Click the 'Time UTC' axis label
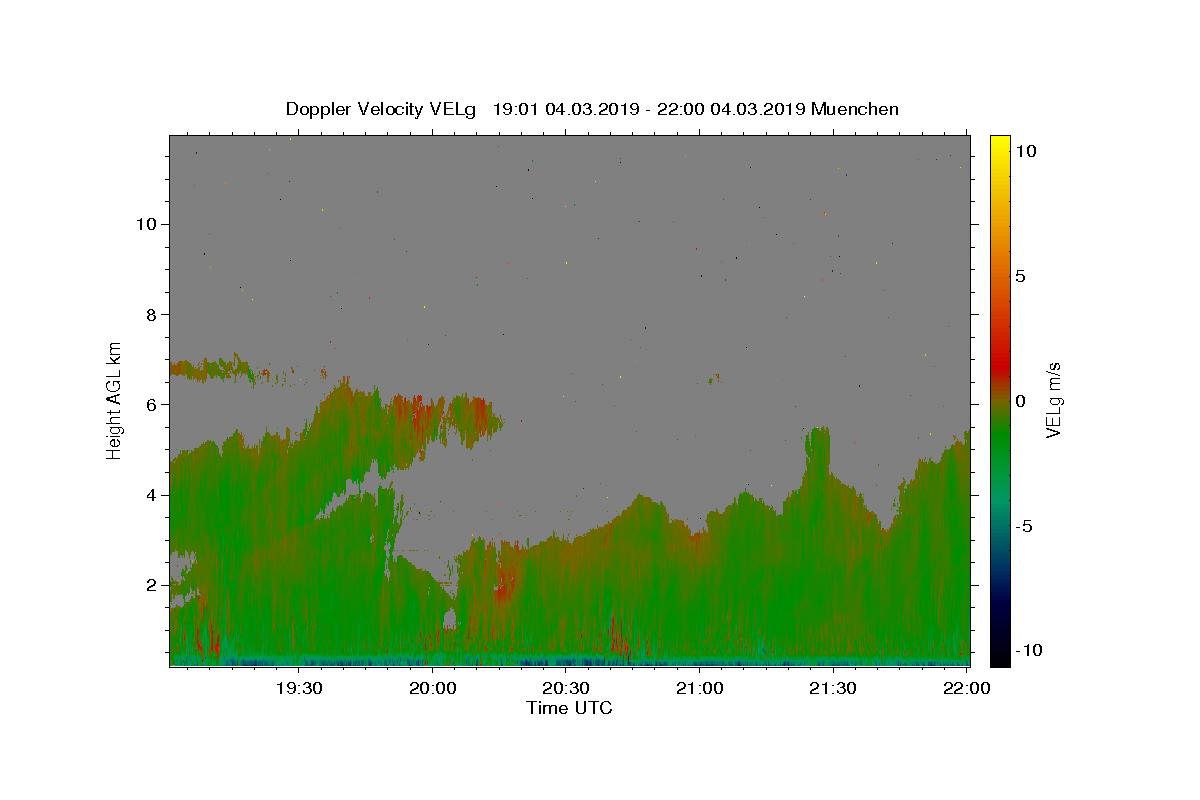The height and width of the screenshot is (800, 1200). pos(569,708)
